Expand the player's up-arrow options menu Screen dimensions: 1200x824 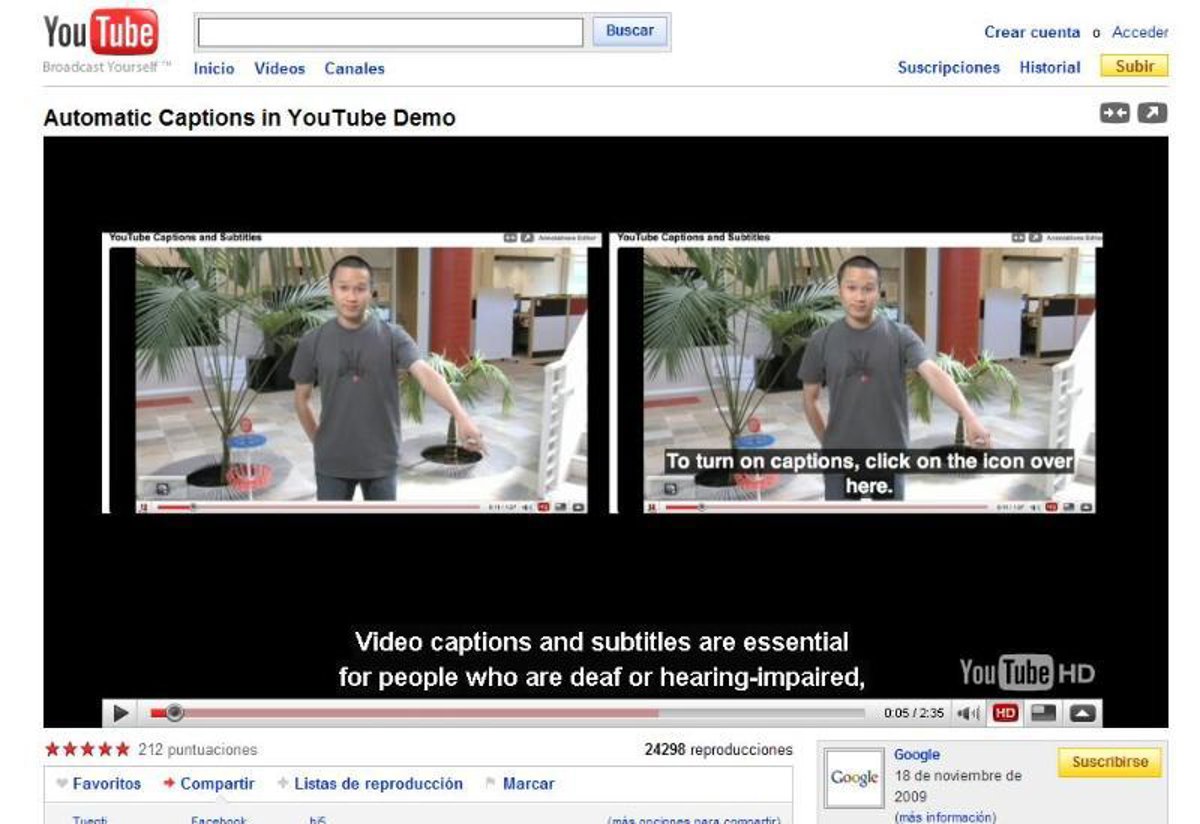point(1084,713)
